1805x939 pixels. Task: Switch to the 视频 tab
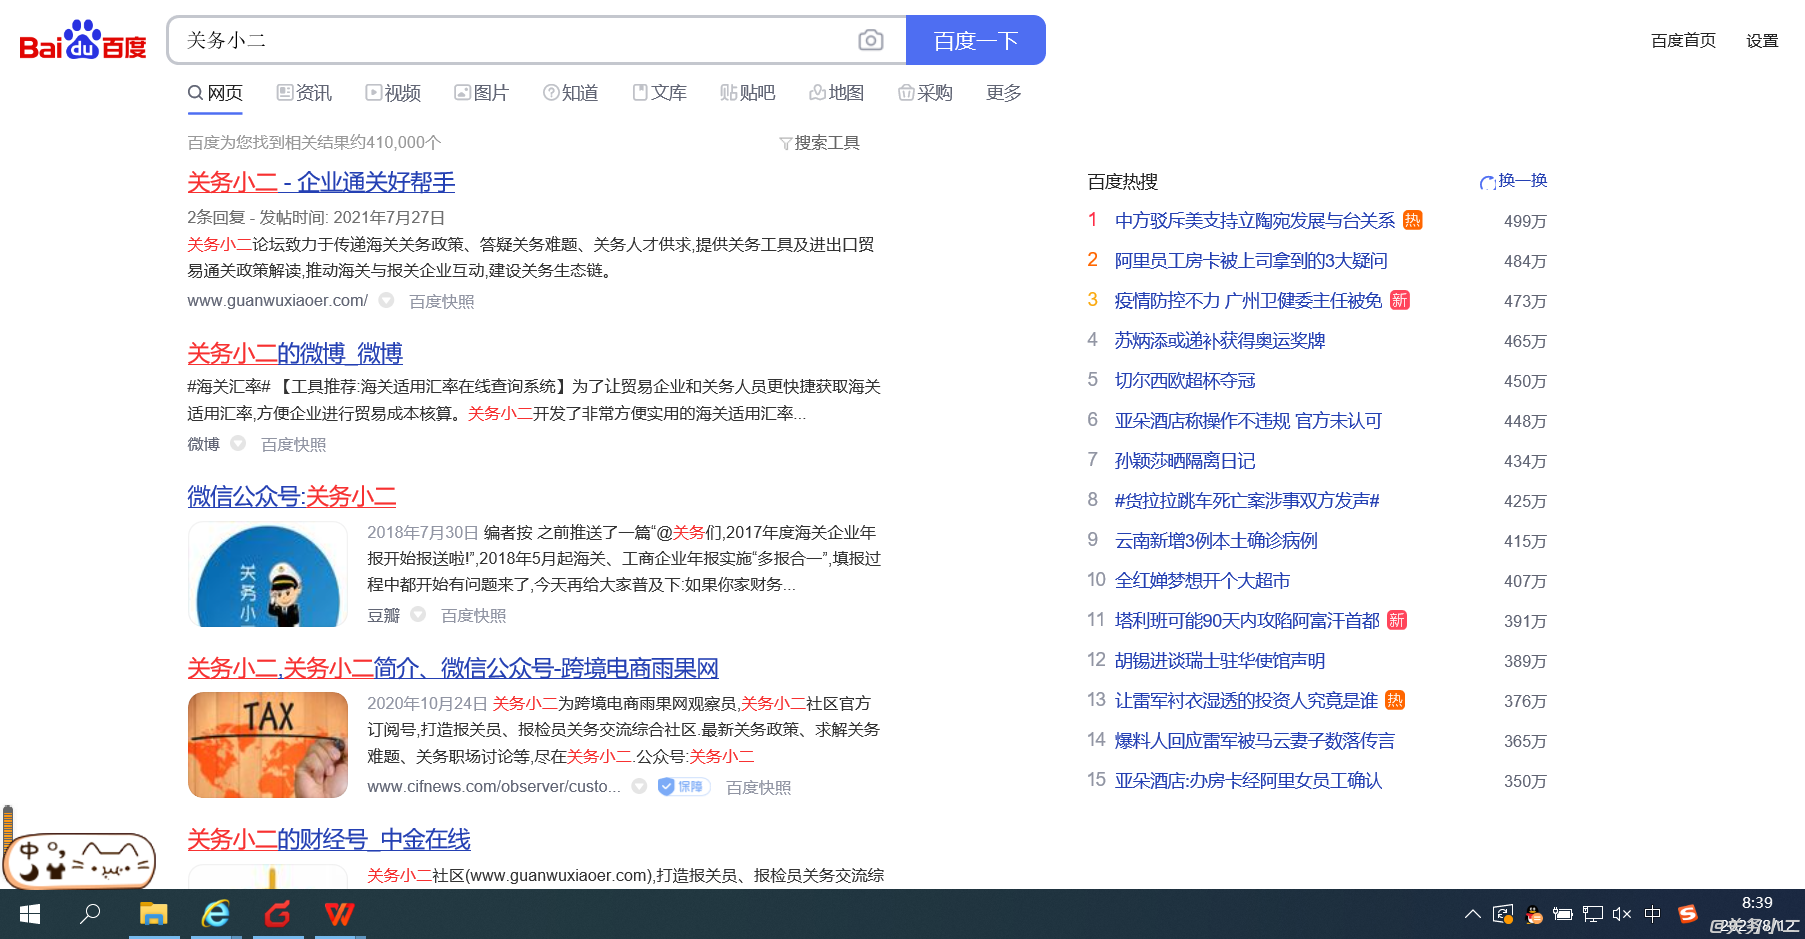click(x=393, y=93)
